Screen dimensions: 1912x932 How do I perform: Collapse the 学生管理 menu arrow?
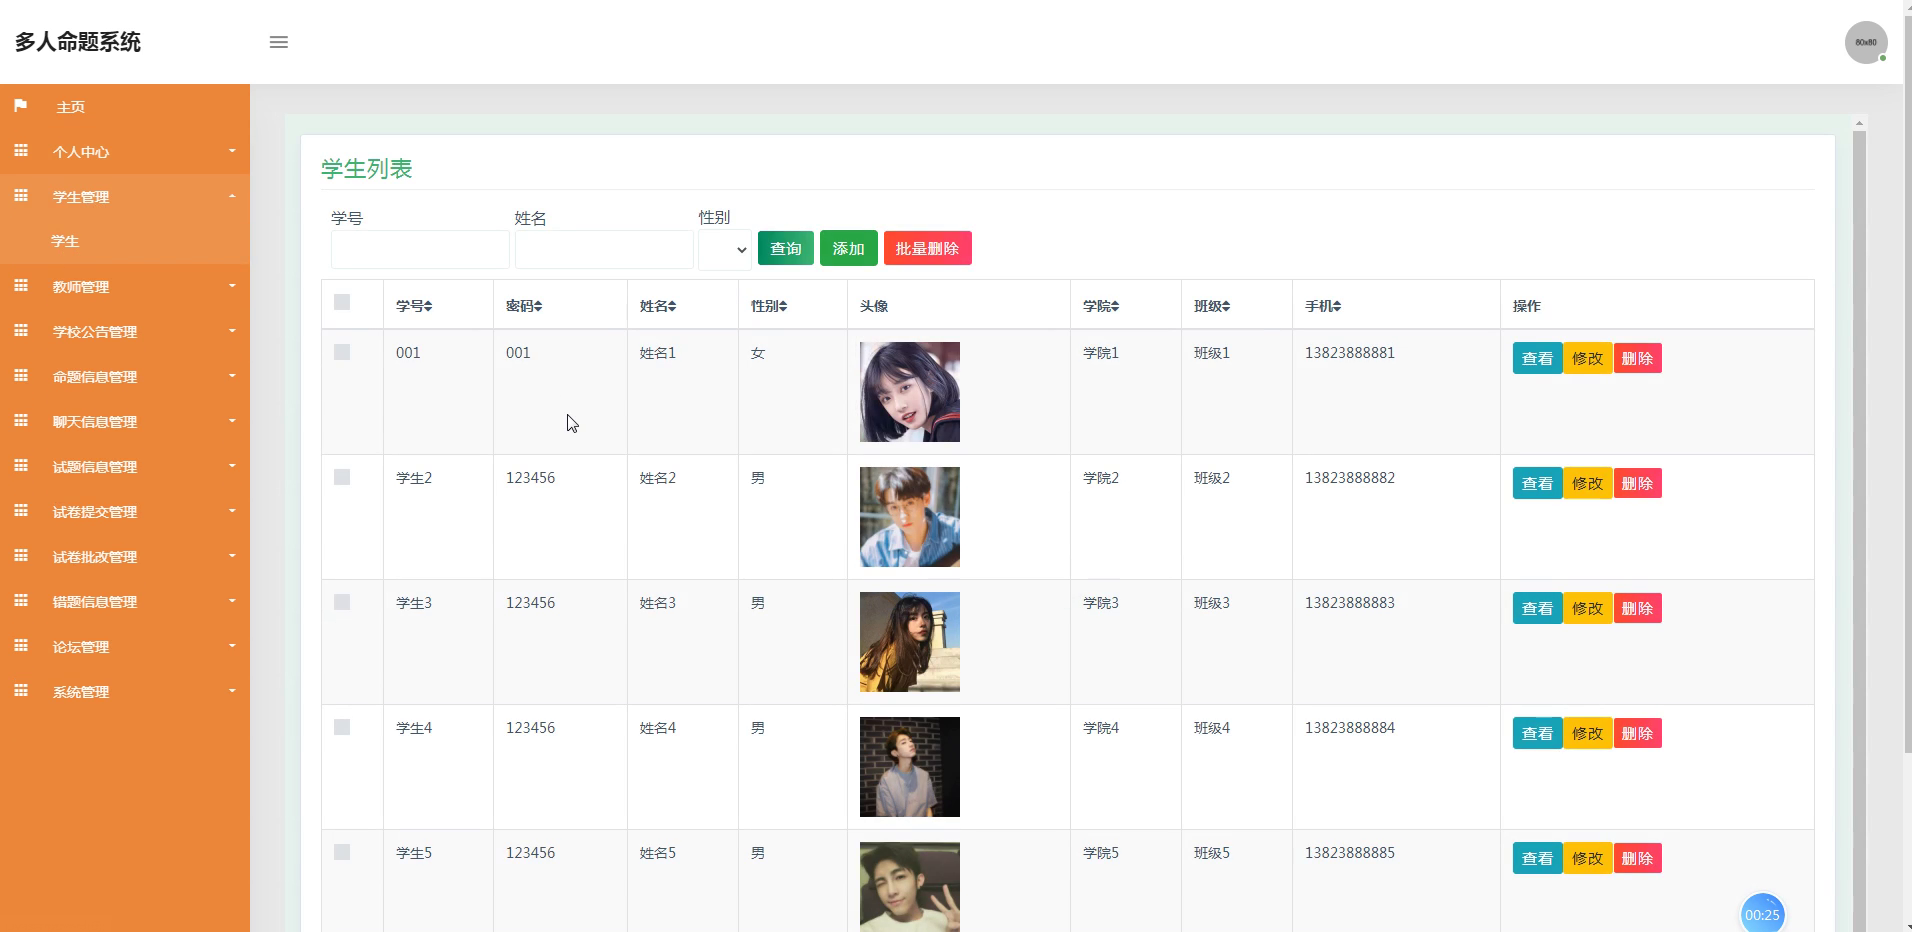tap(232, 196)
